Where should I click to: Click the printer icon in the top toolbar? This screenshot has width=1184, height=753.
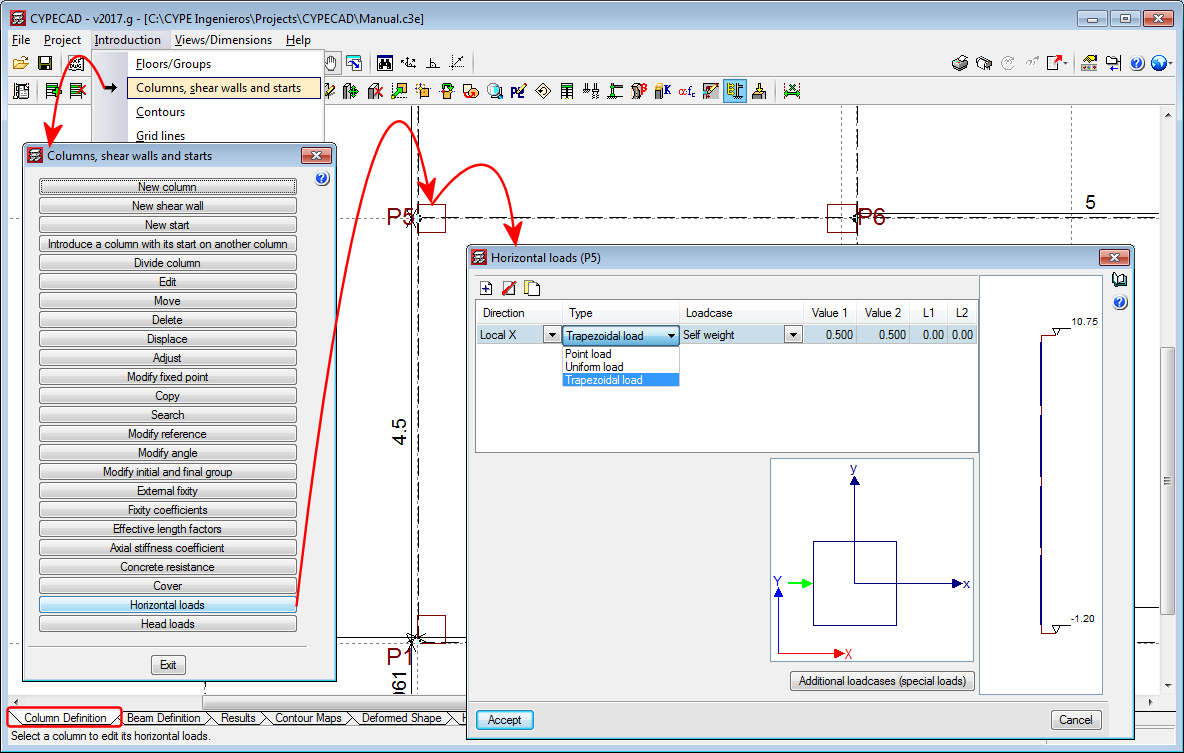tap(959, 63)
